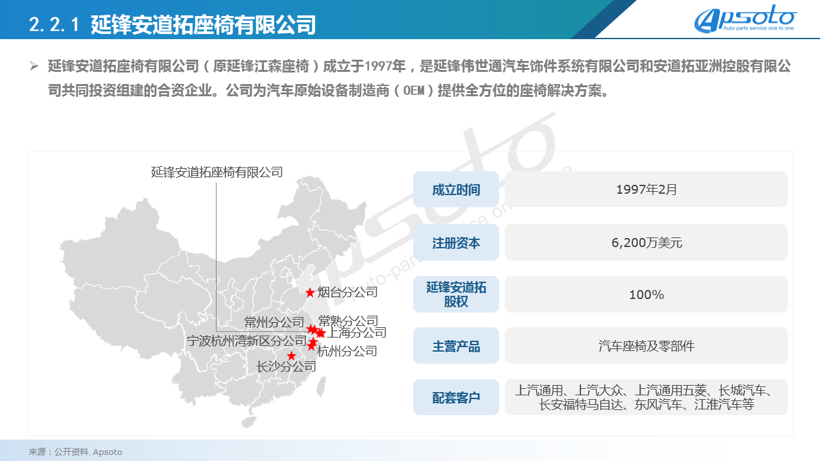This screenshot has width=820, height=461.
Task: Click the red star below 常州分公司 label
Action: tap(311, 328)
